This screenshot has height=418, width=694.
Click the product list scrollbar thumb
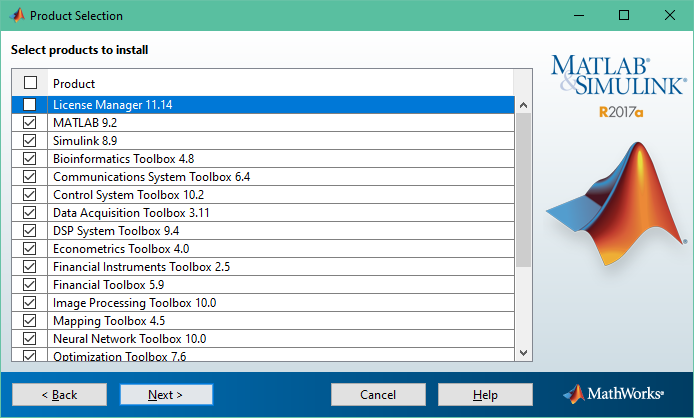[524, 190]
